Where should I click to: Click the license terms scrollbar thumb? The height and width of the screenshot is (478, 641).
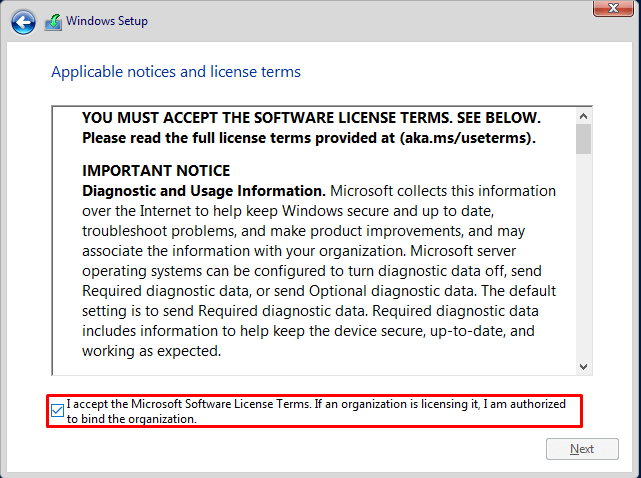[x=584, y=138]
